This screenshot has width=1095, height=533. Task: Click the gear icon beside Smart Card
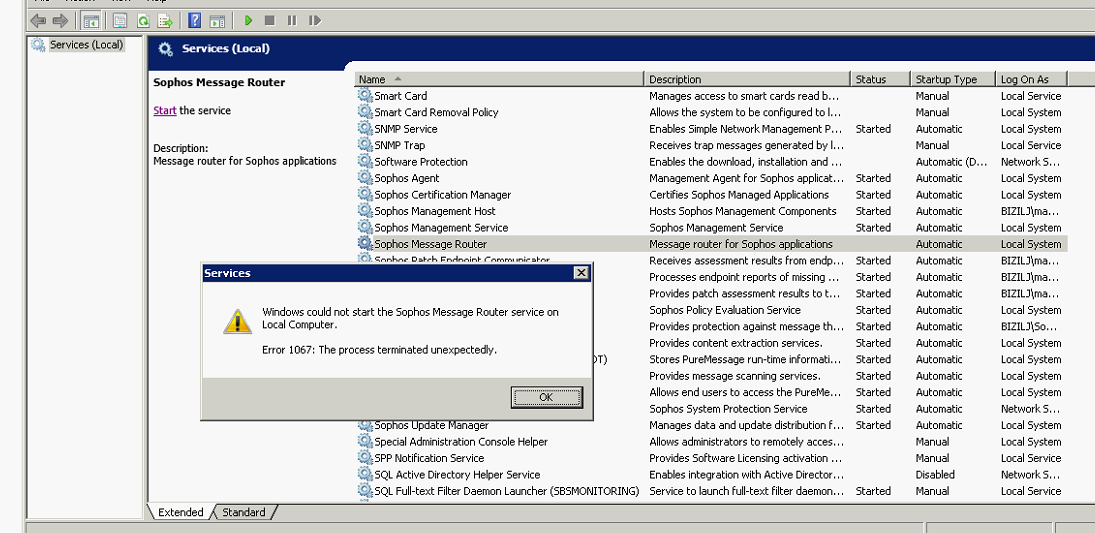point(365,96)
